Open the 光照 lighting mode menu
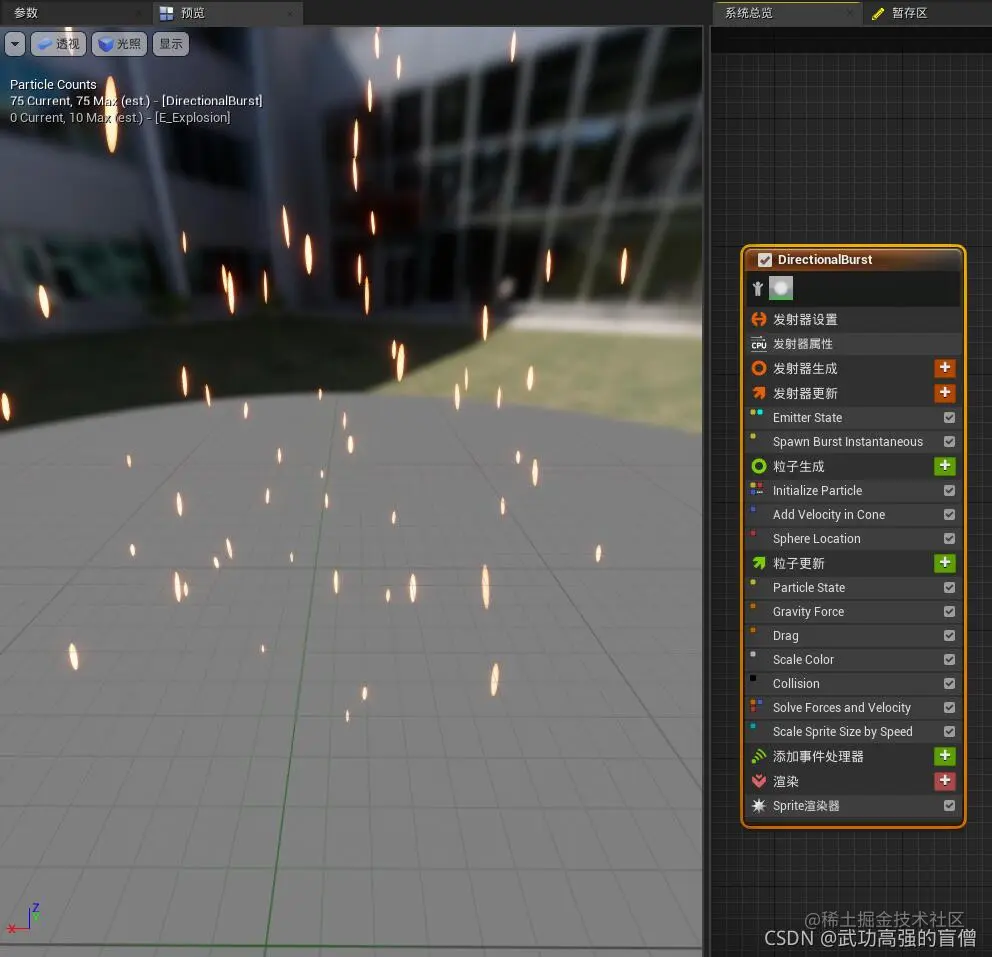Screen dimensions: 992x957 120,44
